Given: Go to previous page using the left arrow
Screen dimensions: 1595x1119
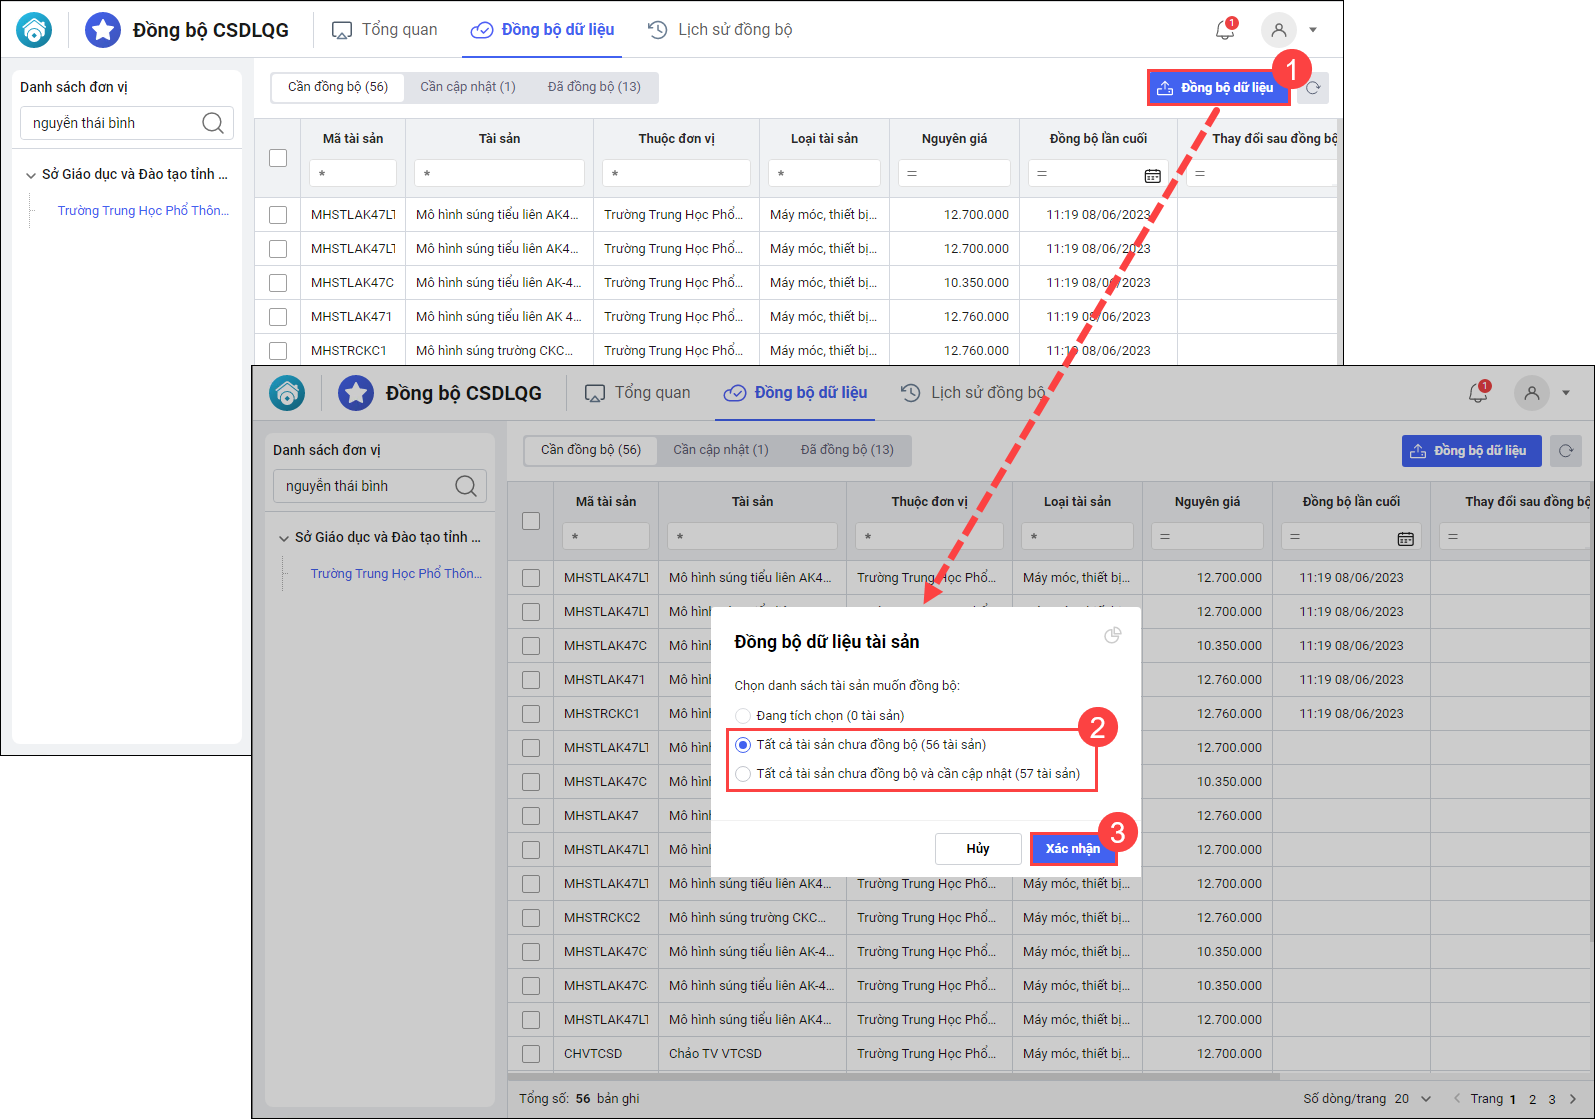Looking at the screenshot, I should (x=1457, y=1099).
